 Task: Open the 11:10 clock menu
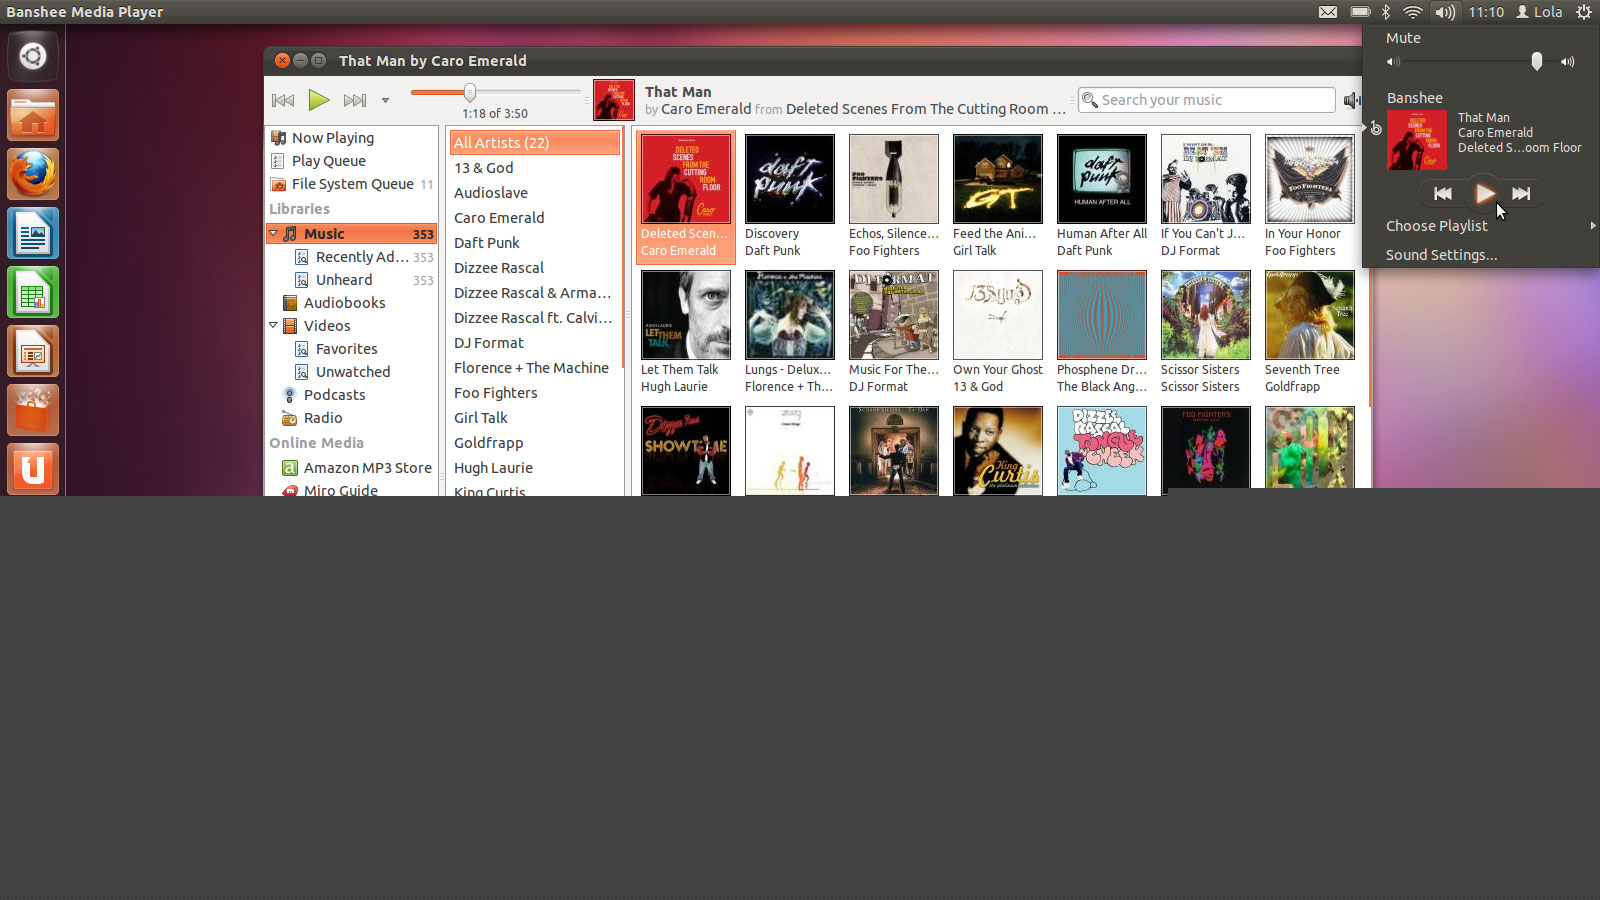(x=1486, y=12)
